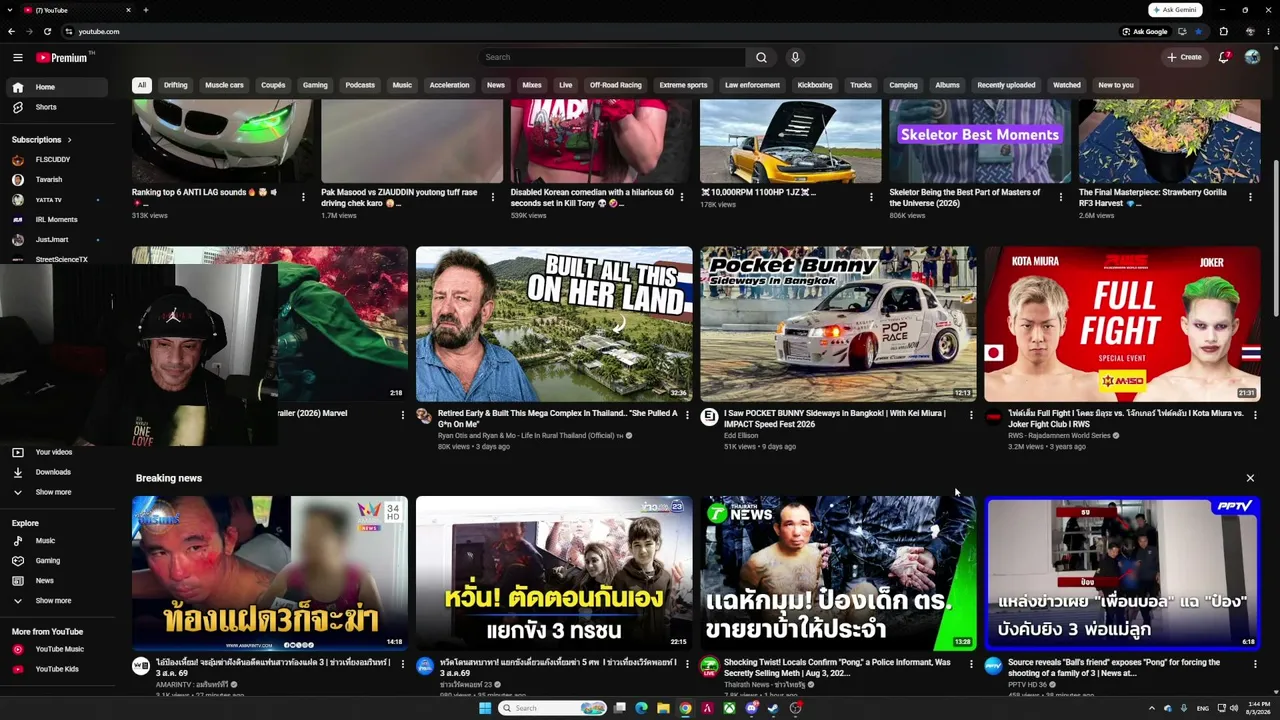Reload the page in browser toolbar
The width and height of the screenshot is (1280, 720).
pos(47,31)
